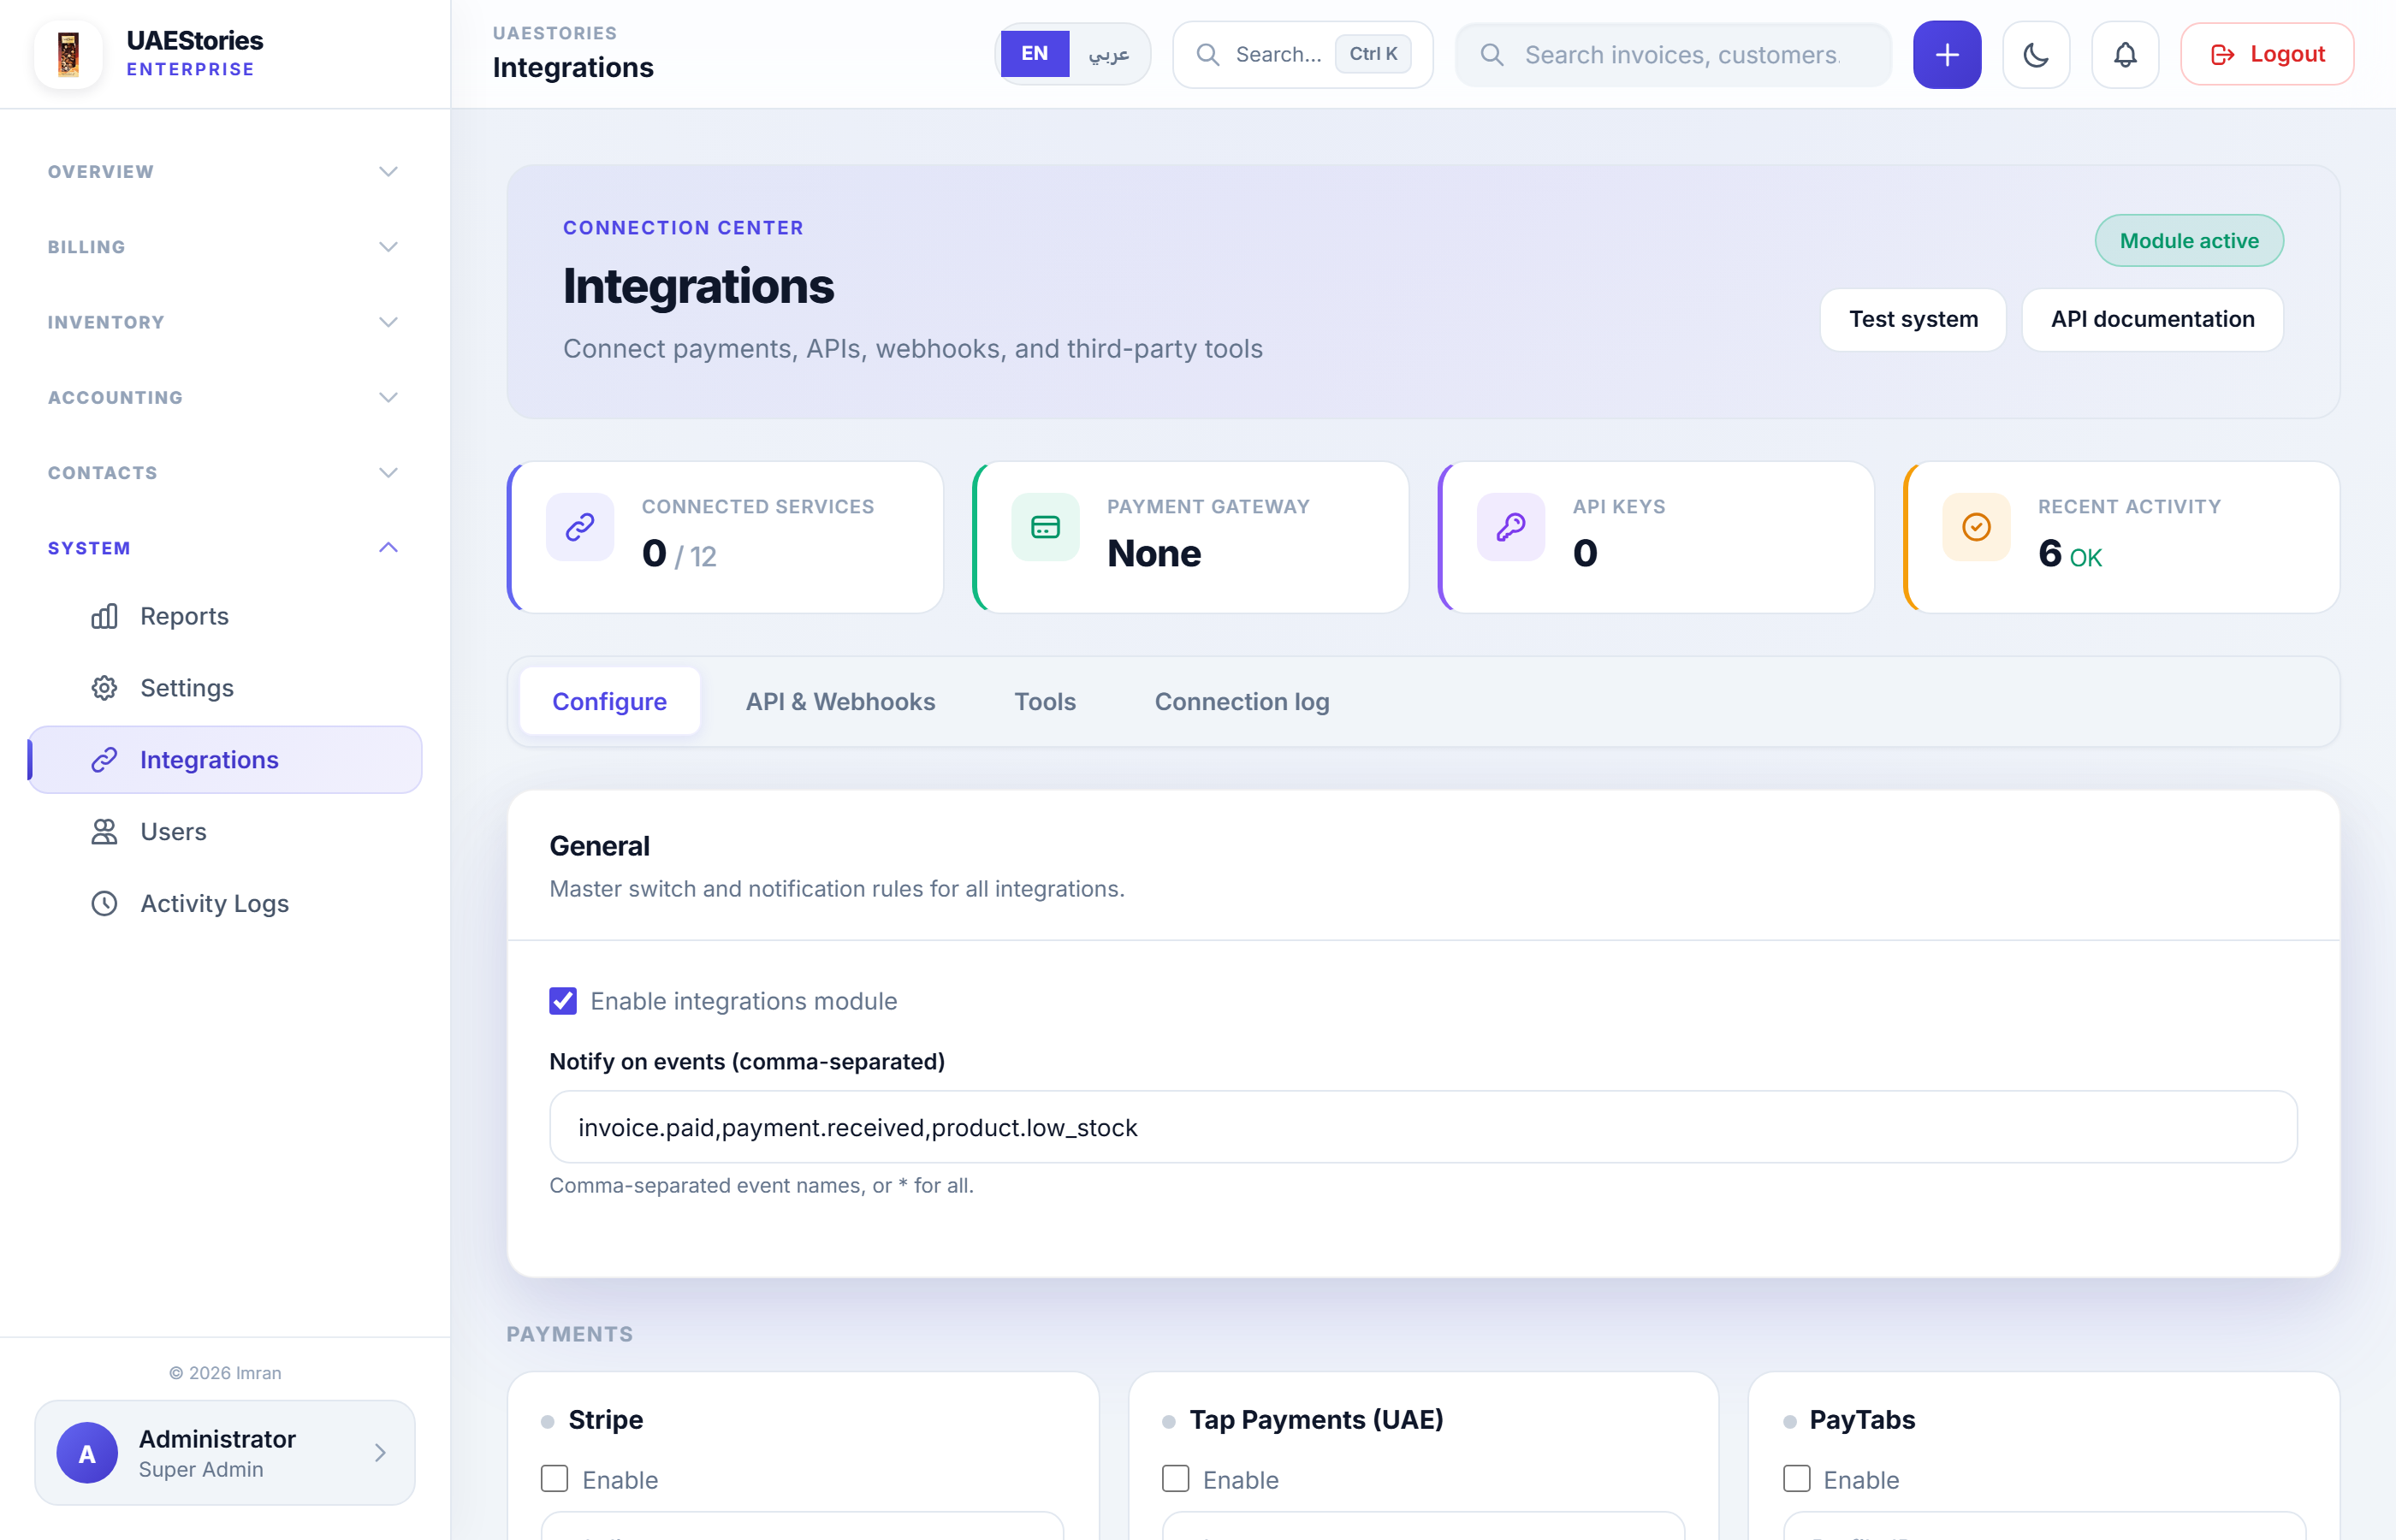Click the PAYMENTS section heading

click(569, 1334)
